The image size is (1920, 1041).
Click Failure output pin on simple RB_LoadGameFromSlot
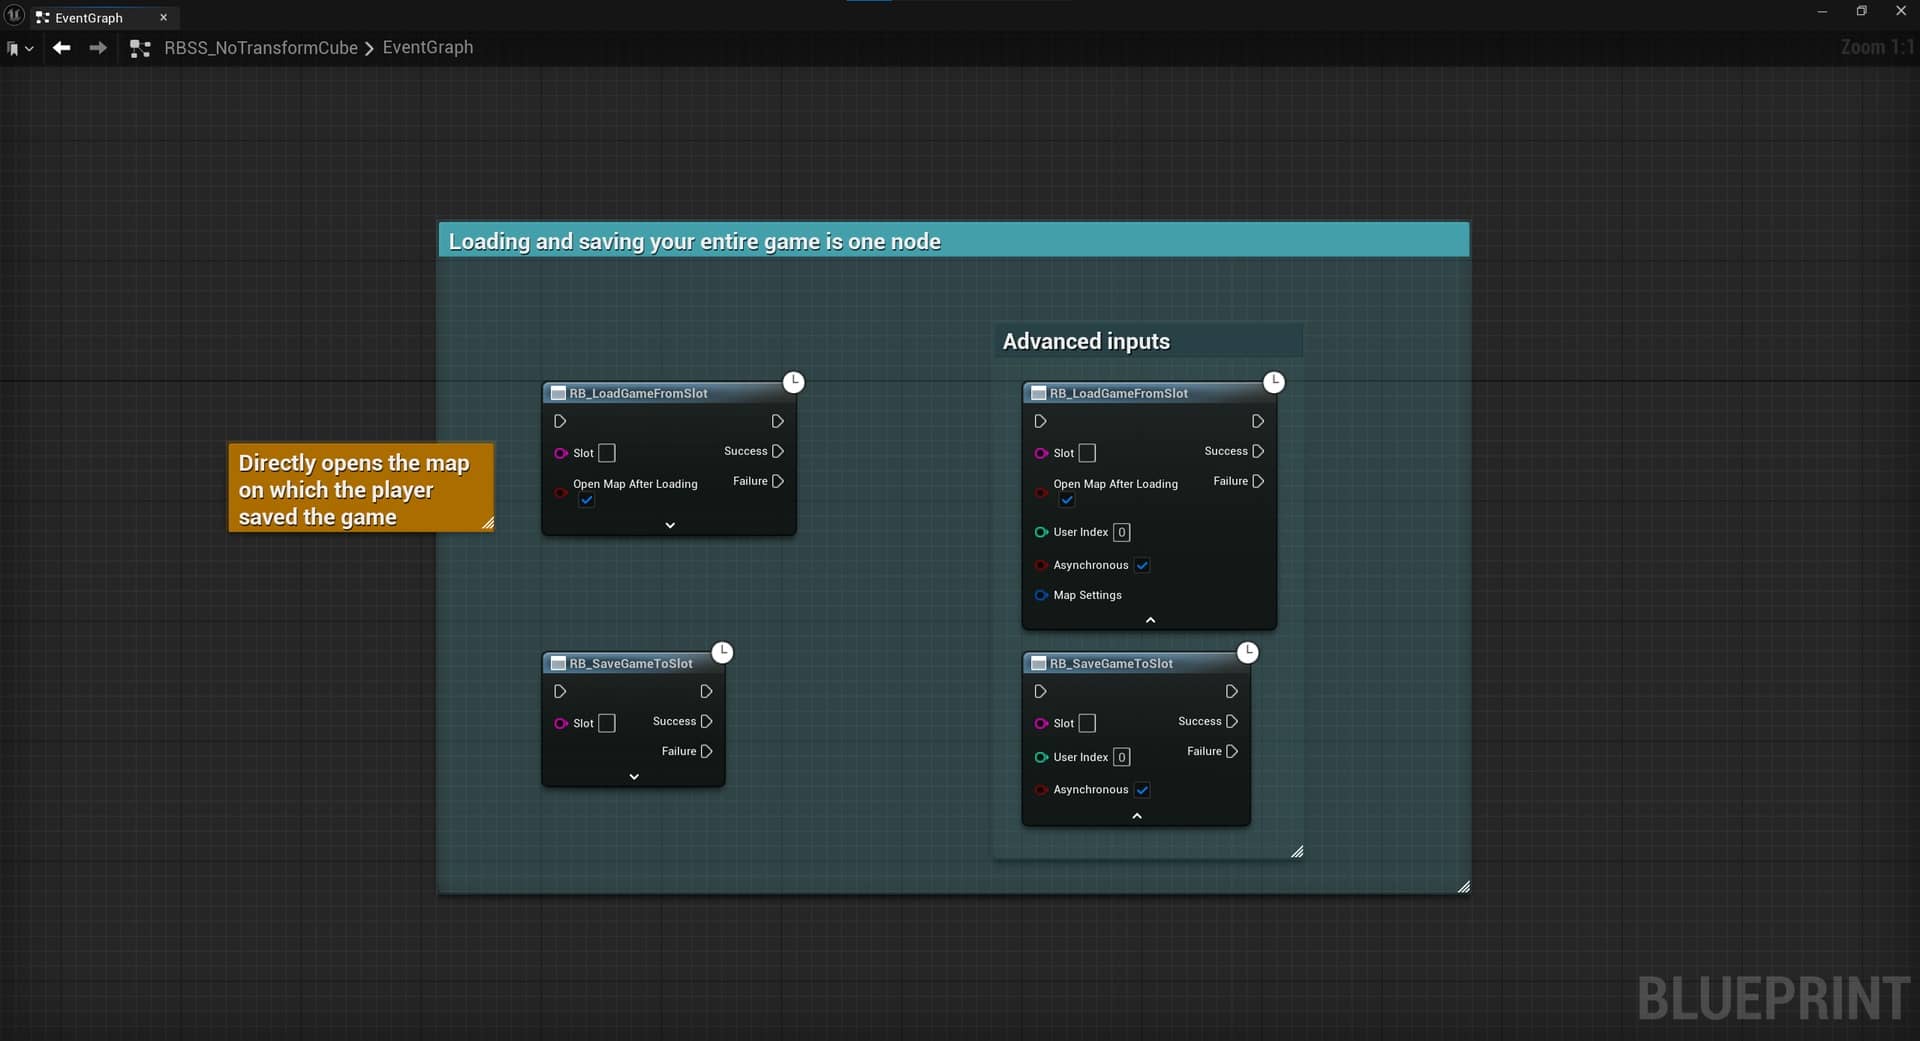pyautogui.click(x=777, y=481)
